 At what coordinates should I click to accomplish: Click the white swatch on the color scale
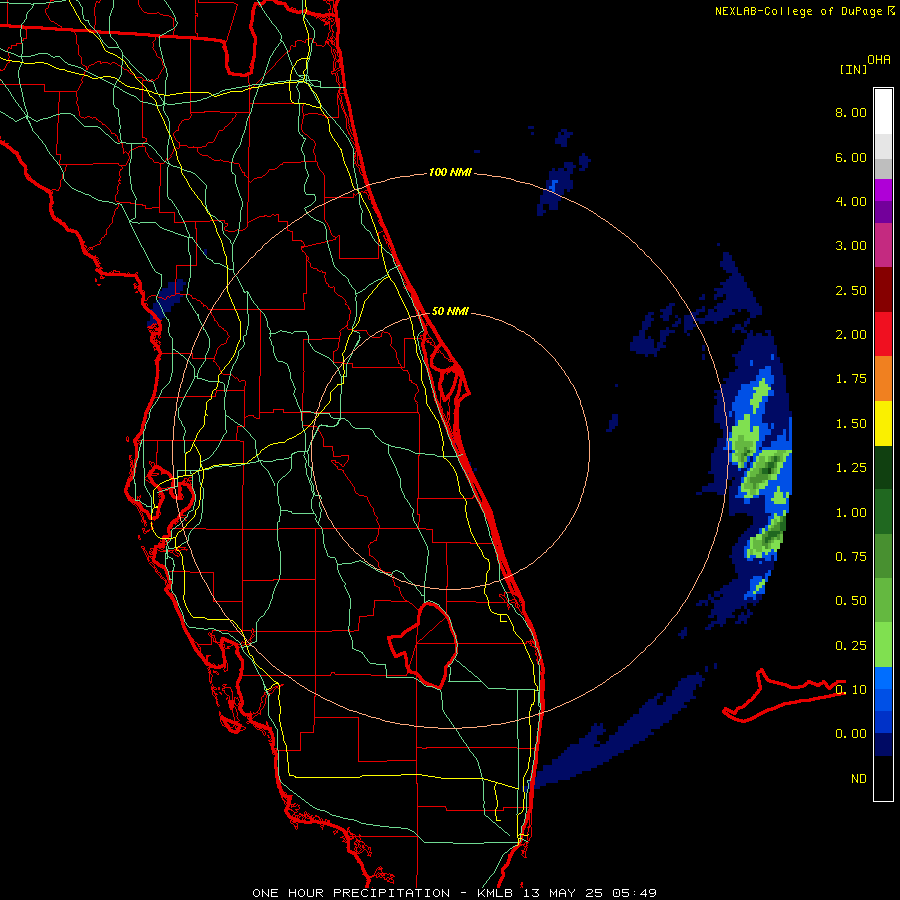coord(883,111)
